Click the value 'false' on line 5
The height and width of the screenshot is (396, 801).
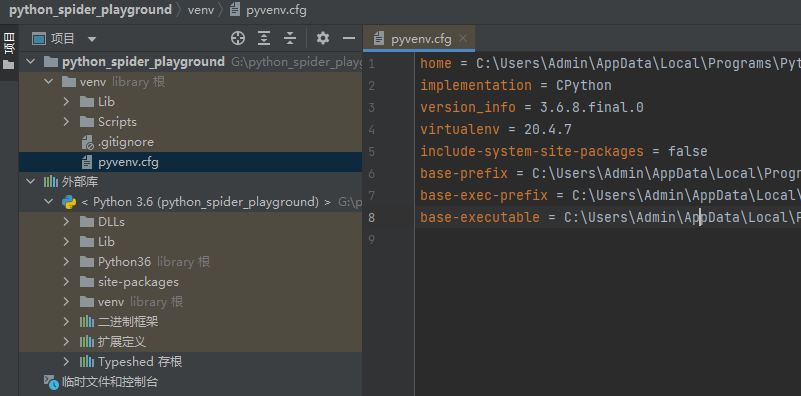688,151
